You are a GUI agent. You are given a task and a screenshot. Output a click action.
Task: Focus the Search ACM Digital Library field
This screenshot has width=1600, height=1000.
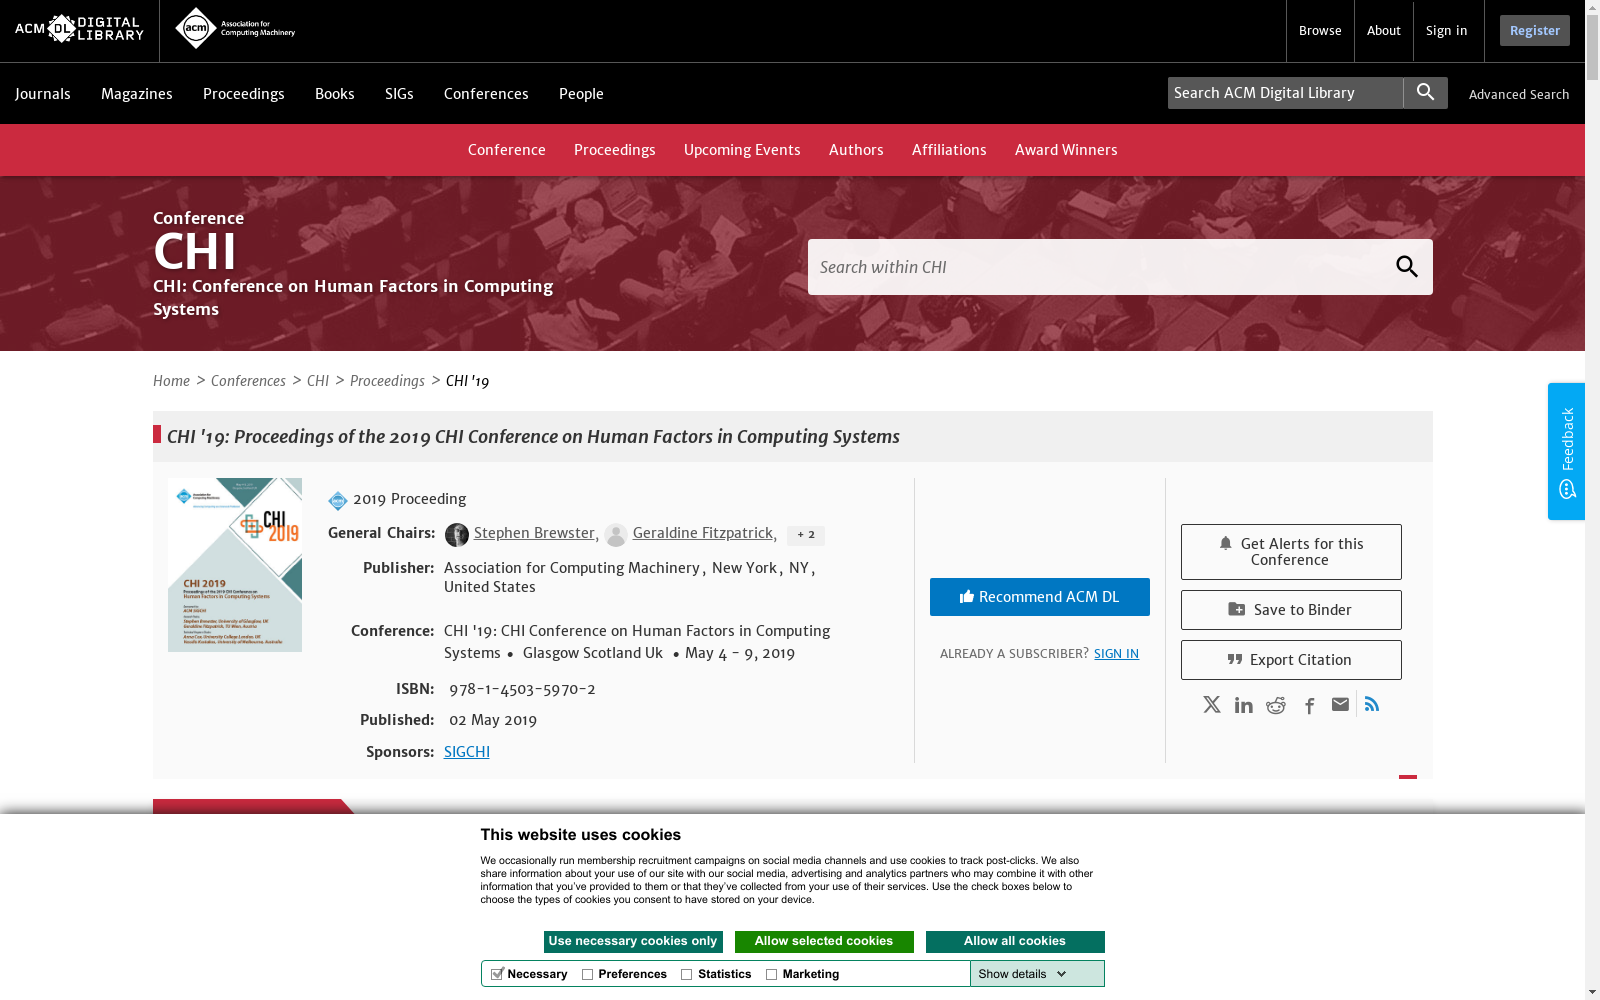pyautogui.click(x=1285, y=93)
